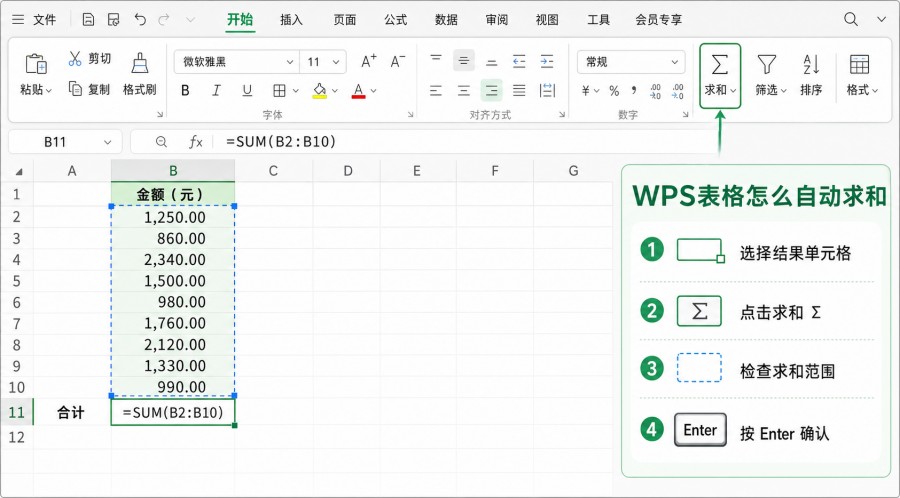Click the cell borders icon
Viewport: 900px width, 498px height.
click(280, 91)
